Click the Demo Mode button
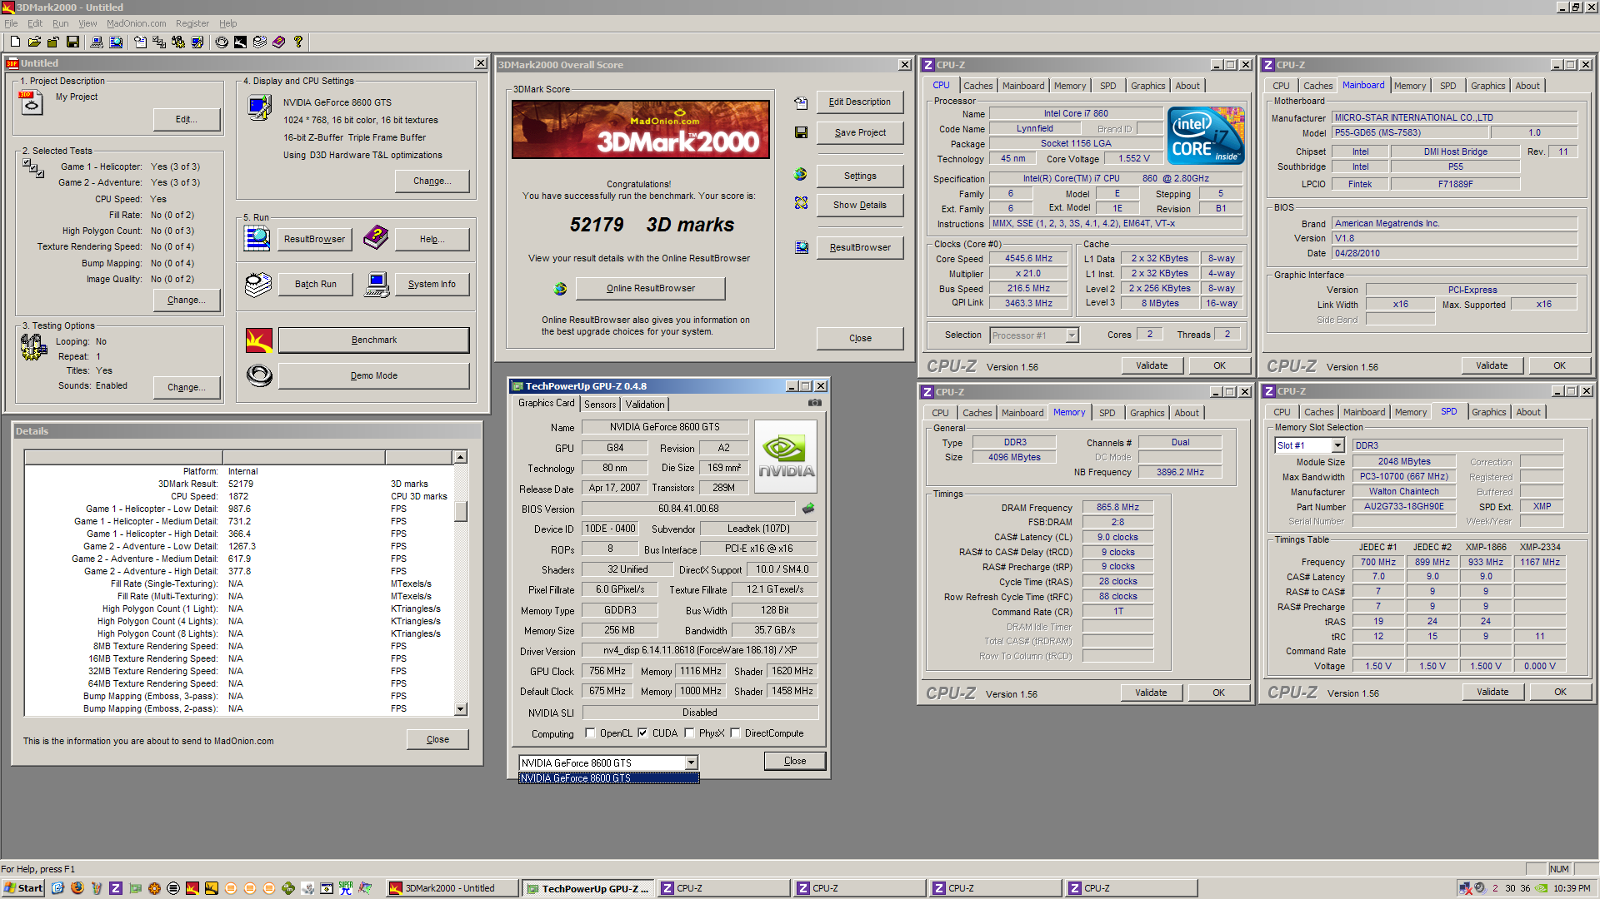This screenshot has height=899, width=1600. point(374,376)
